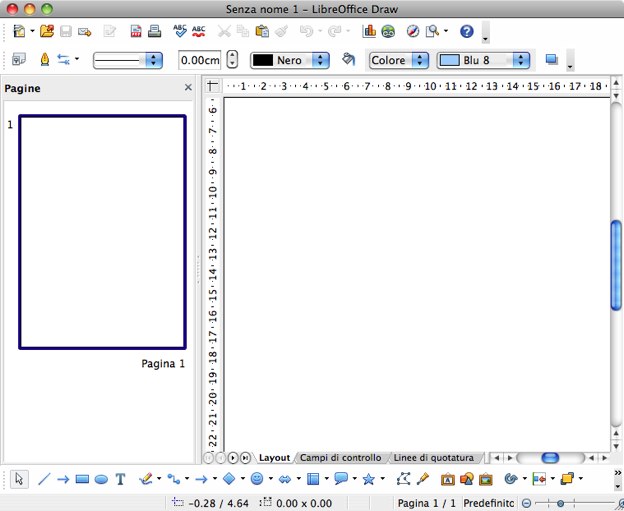This screenshot has height=511, width=624.
Task: Switch to Campi di controllo tab
Action: [340, 458]
